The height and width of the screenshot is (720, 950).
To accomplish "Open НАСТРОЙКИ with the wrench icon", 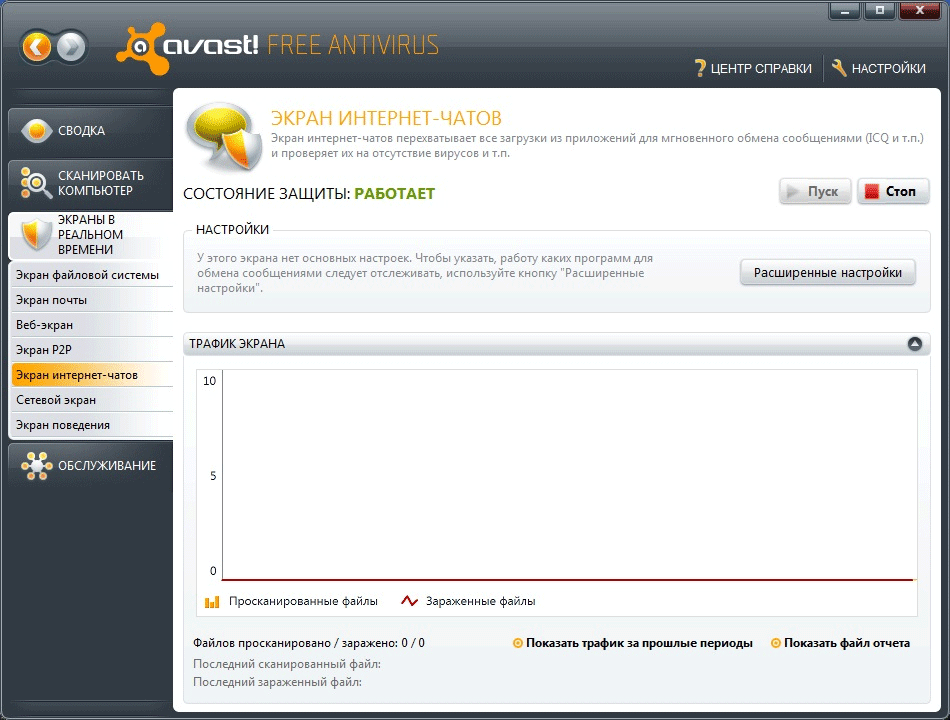I will (x=879, y=68).
